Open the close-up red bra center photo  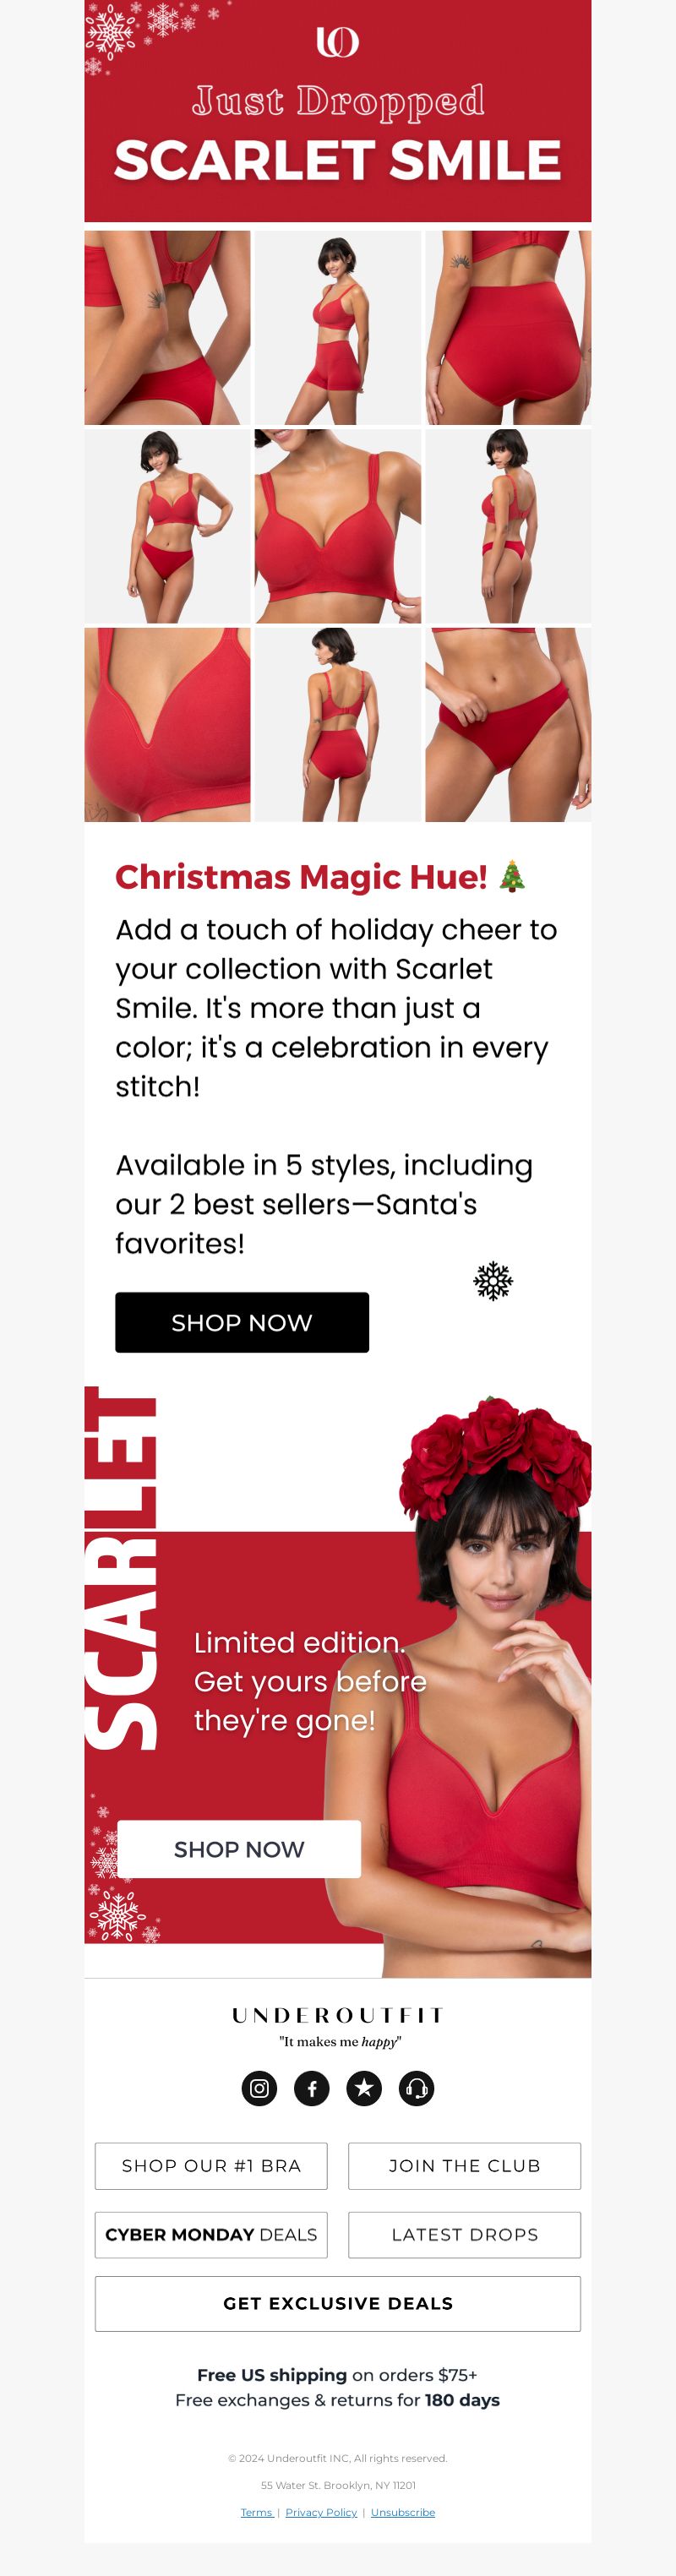(x=338, y=526)
